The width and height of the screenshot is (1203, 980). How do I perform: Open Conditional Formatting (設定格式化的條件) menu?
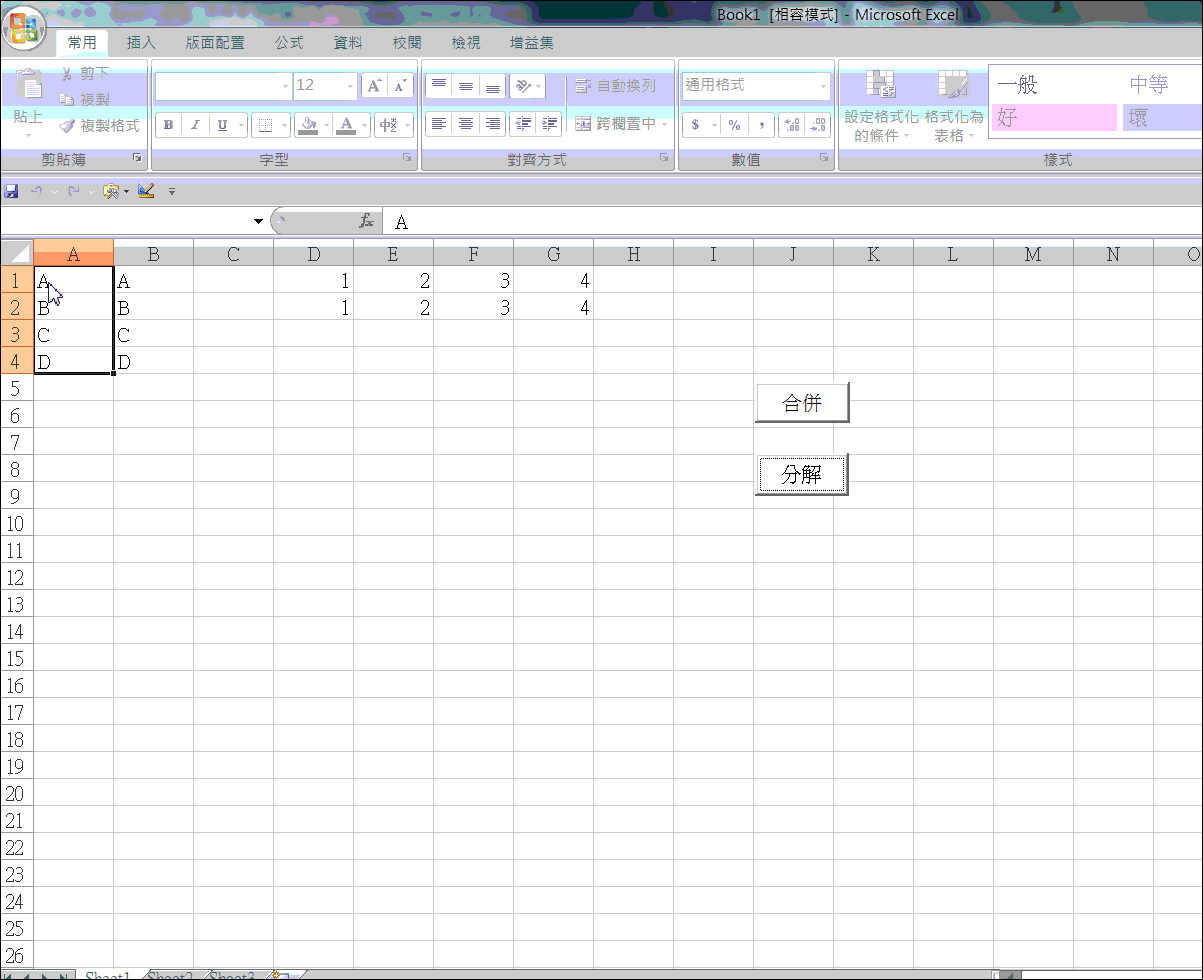click(x=880, y=107)
